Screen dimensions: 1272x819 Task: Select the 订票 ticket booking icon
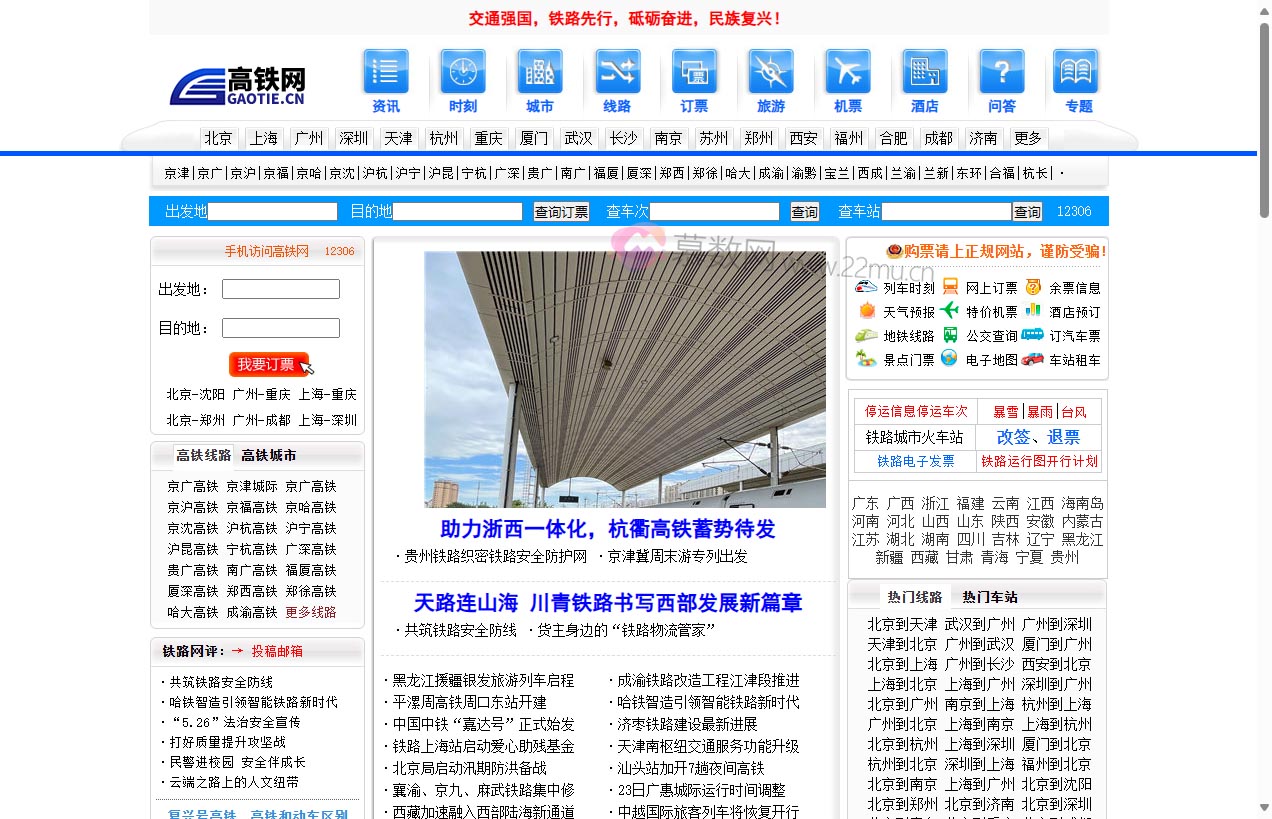(694, 70)
